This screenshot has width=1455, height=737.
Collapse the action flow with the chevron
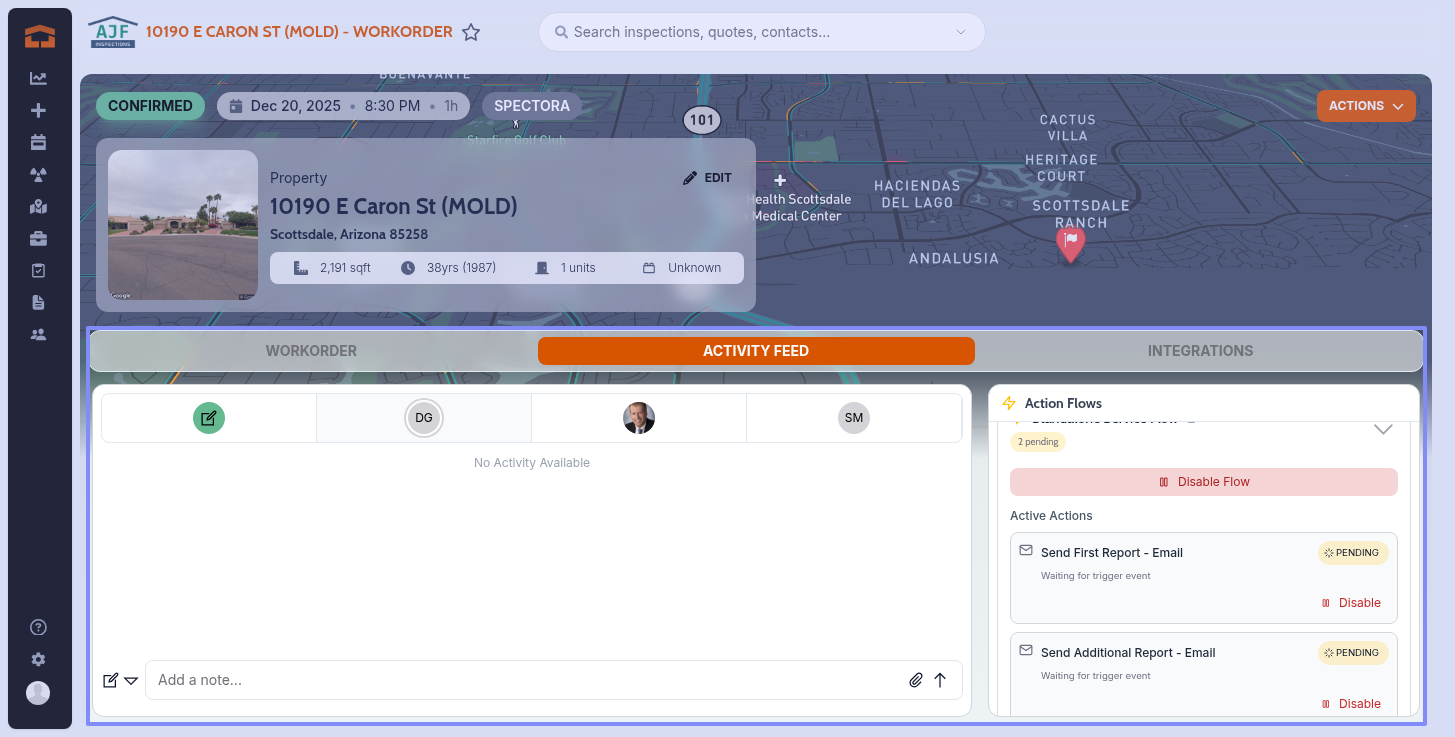pos(1383,429)
